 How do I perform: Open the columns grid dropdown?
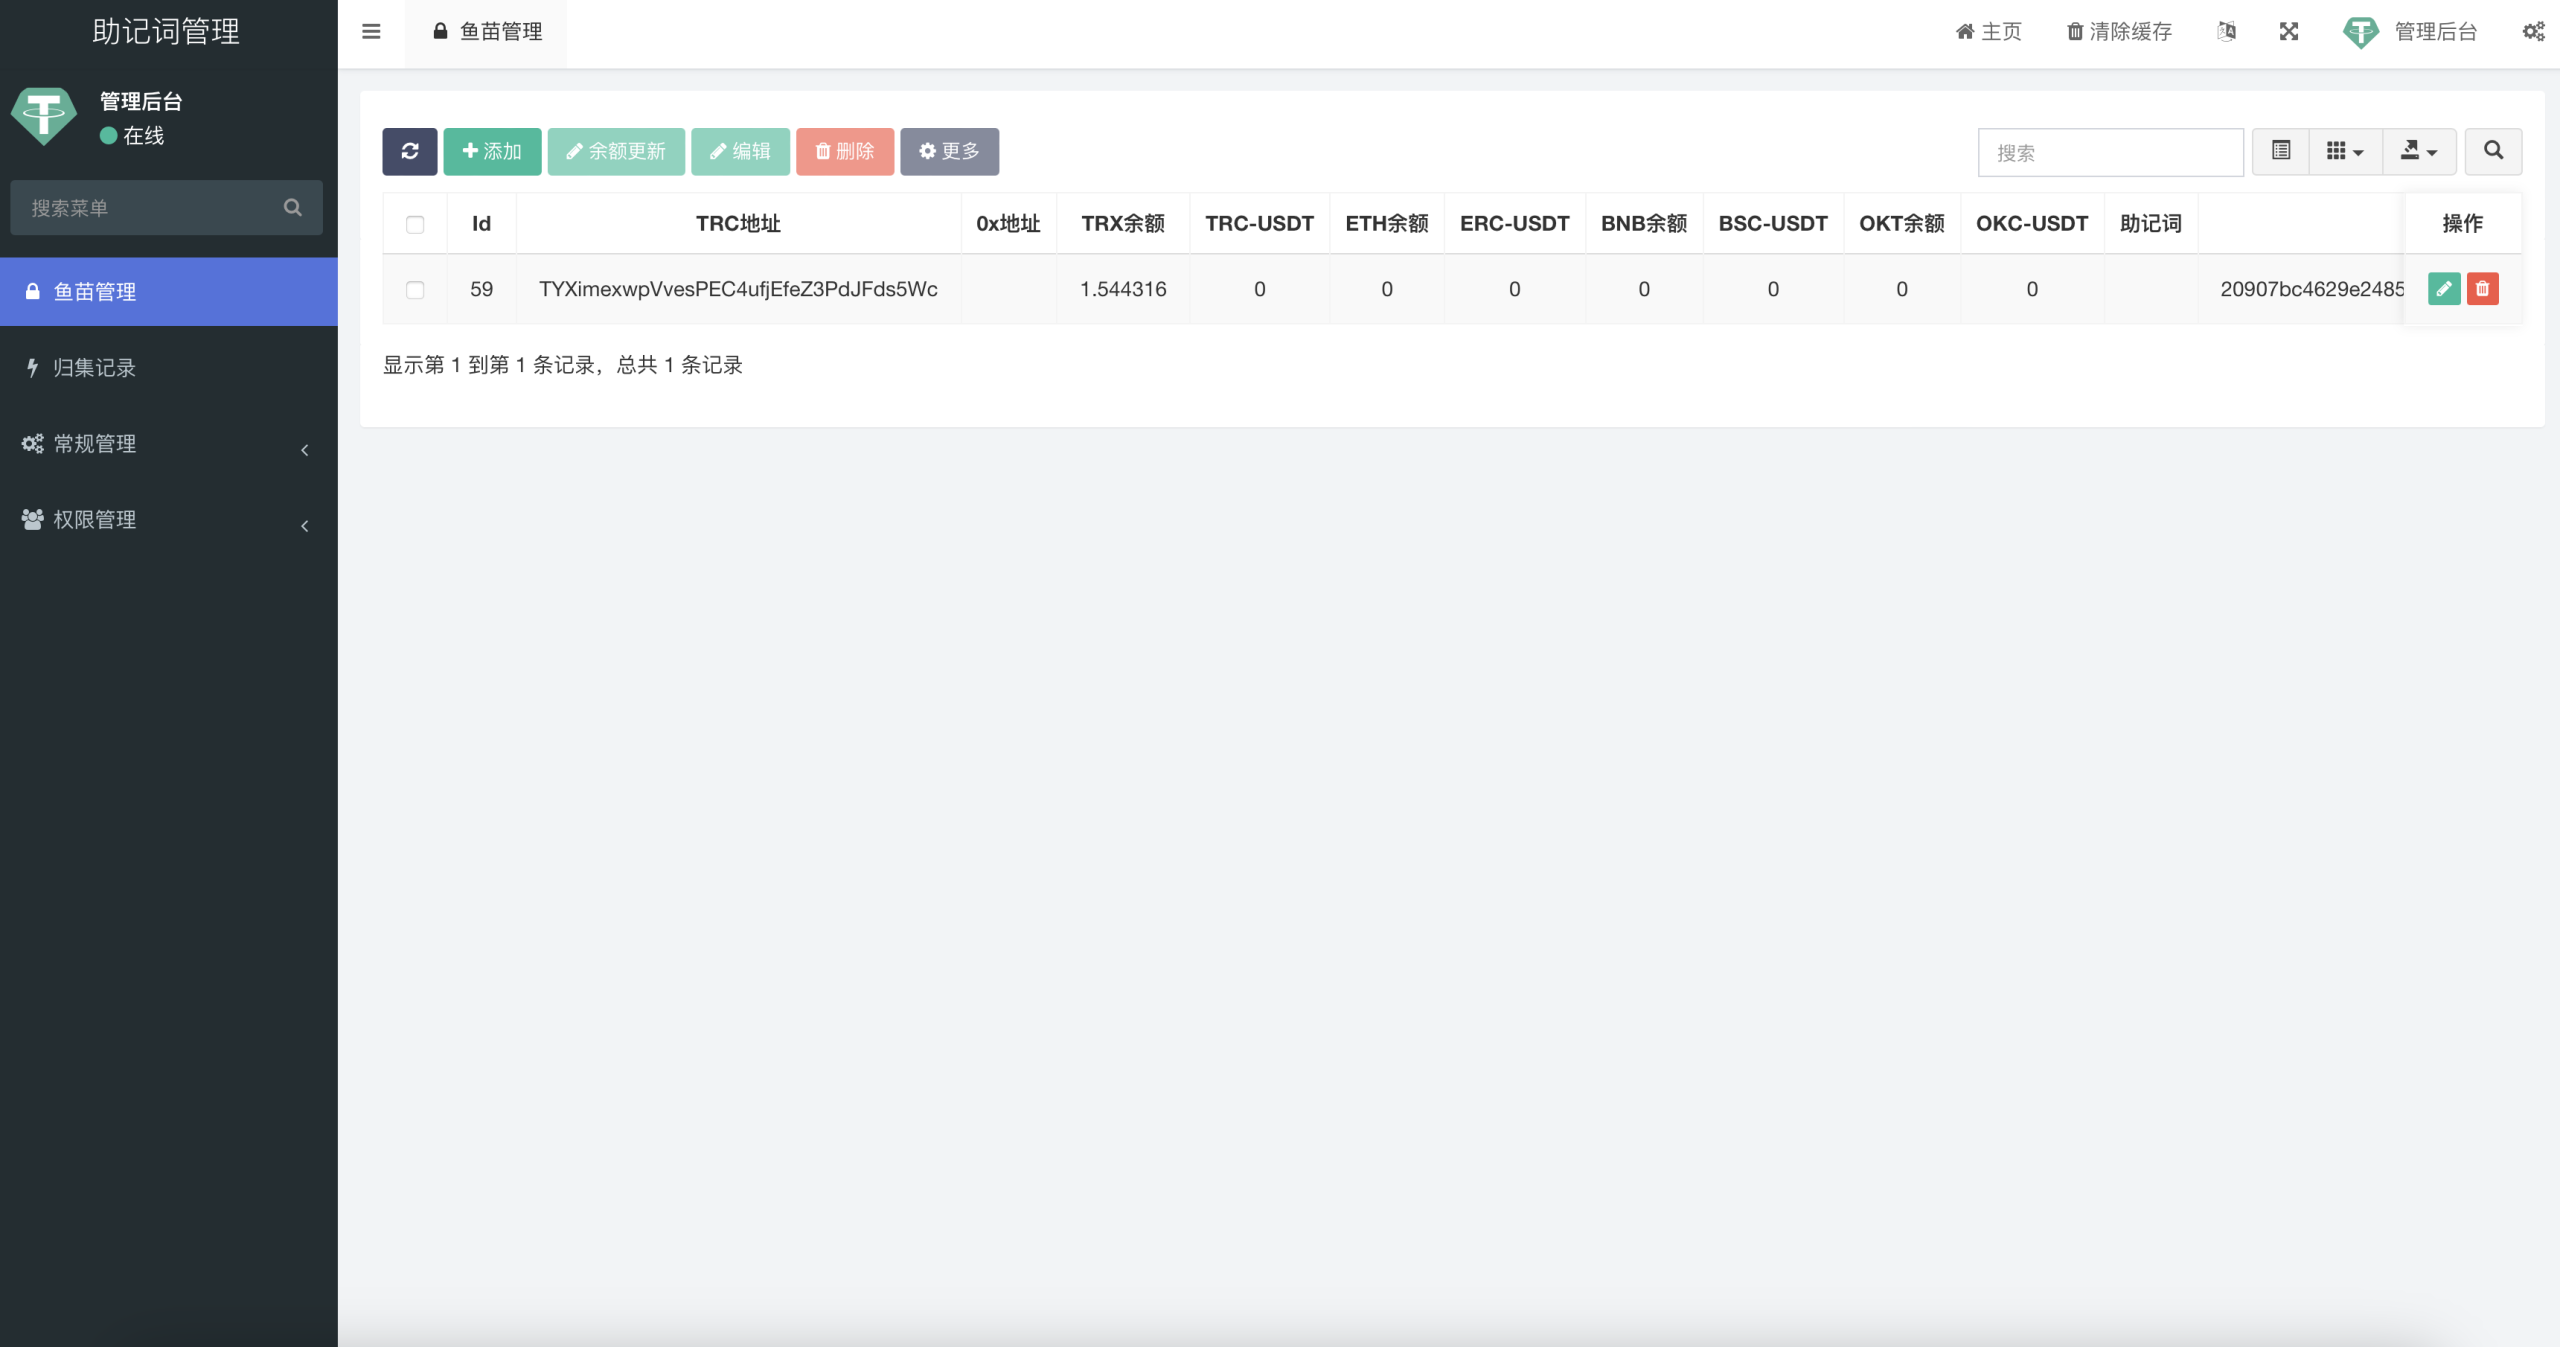[2344, 151]
